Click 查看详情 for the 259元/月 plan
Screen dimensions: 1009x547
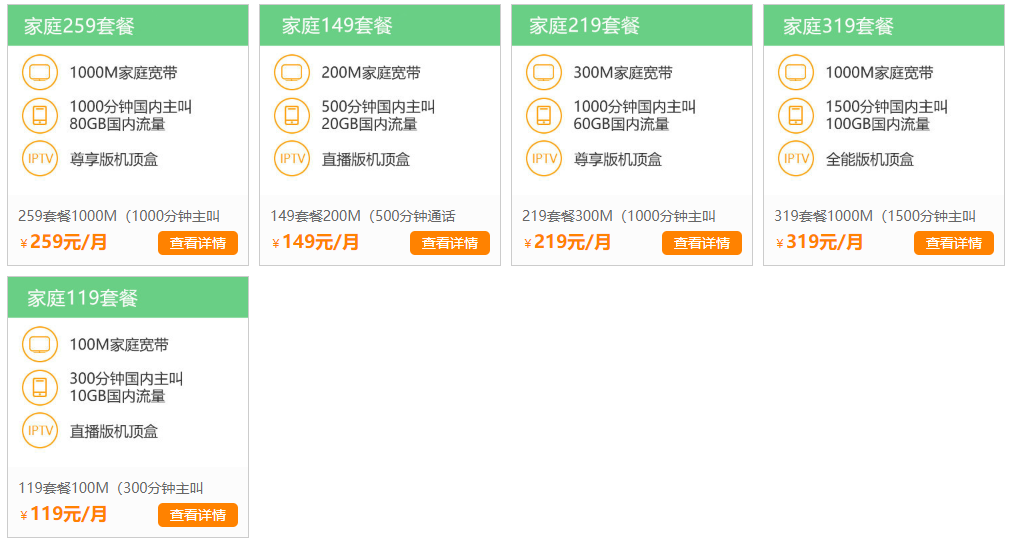pyautogui.click(x=197, y=243)
